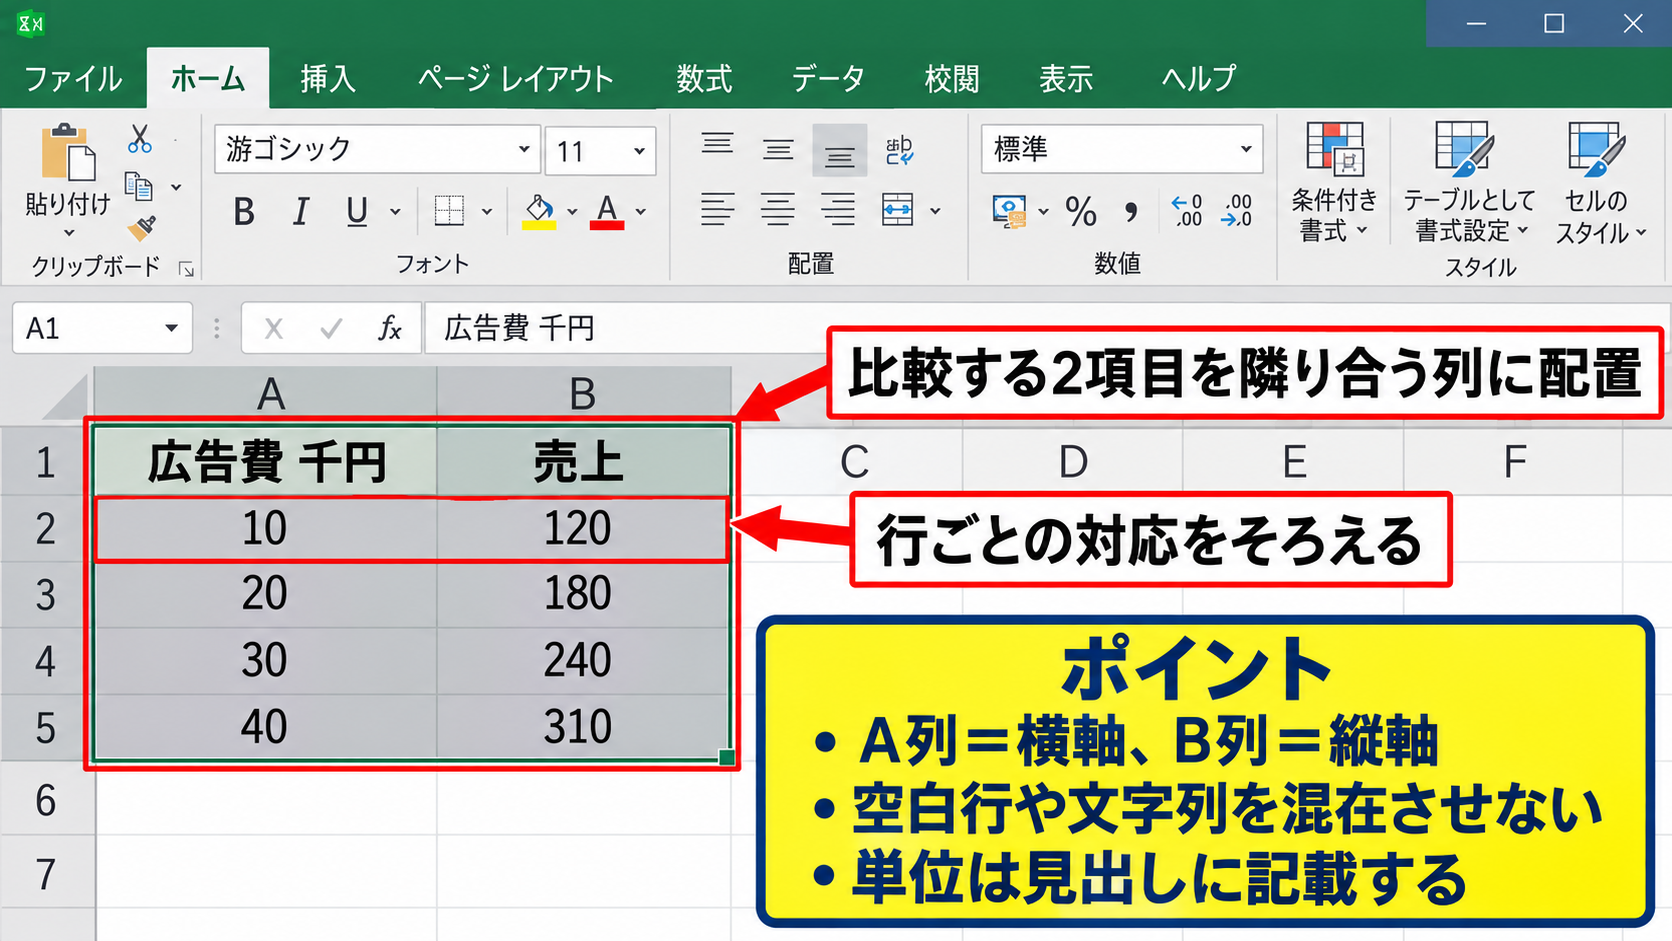Align text to the top
This screenshot has width=1672, height=941.
tap(717, 145)
